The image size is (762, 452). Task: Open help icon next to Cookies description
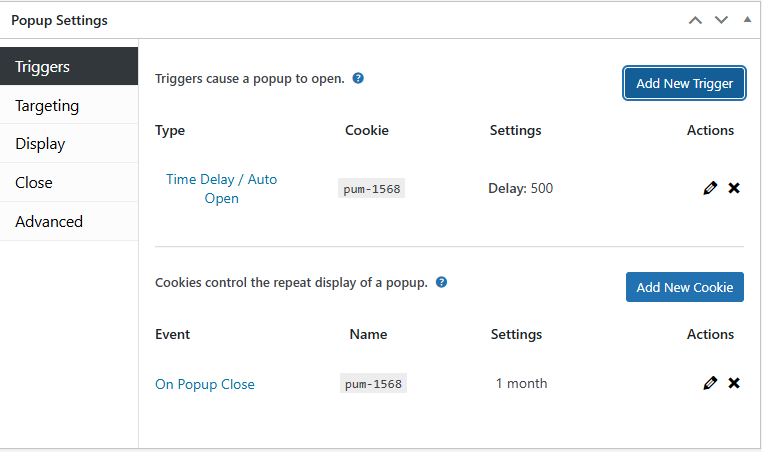point(441,282)
